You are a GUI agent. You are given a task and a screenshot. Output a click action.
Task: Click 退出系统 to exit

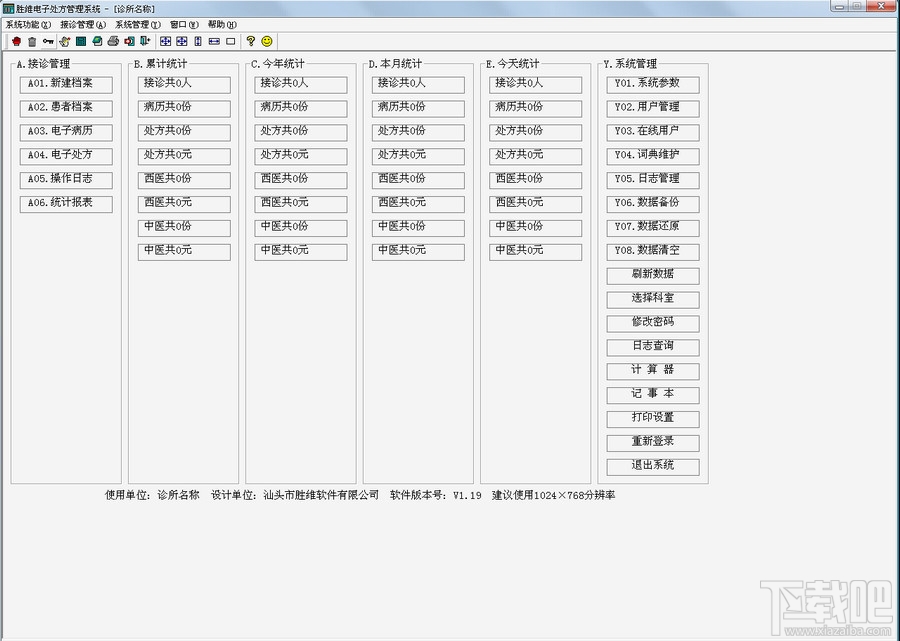tap(653, 467)
